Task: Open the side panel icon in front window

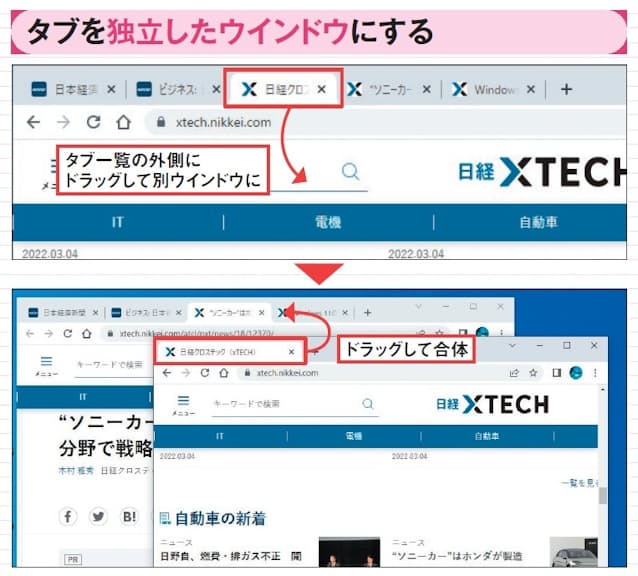Action: click(556, 373)
